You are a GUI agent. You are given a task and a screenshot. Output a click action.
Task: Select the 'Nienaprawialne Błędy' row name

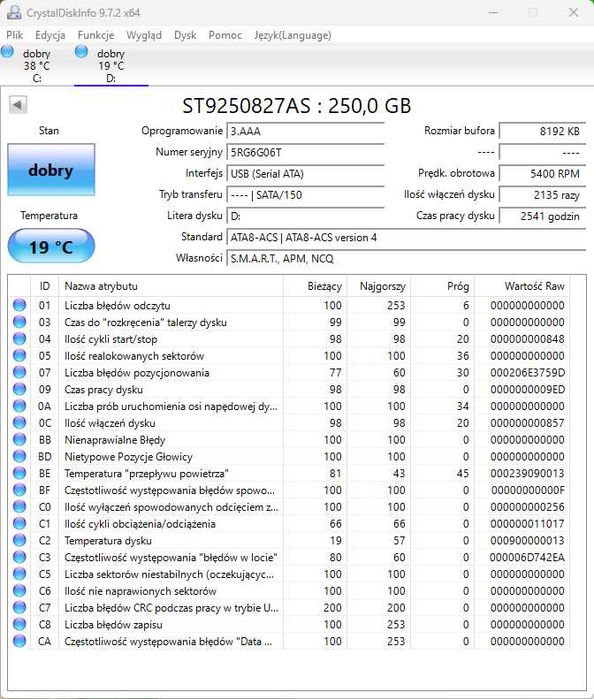click(x=115, y=440)
